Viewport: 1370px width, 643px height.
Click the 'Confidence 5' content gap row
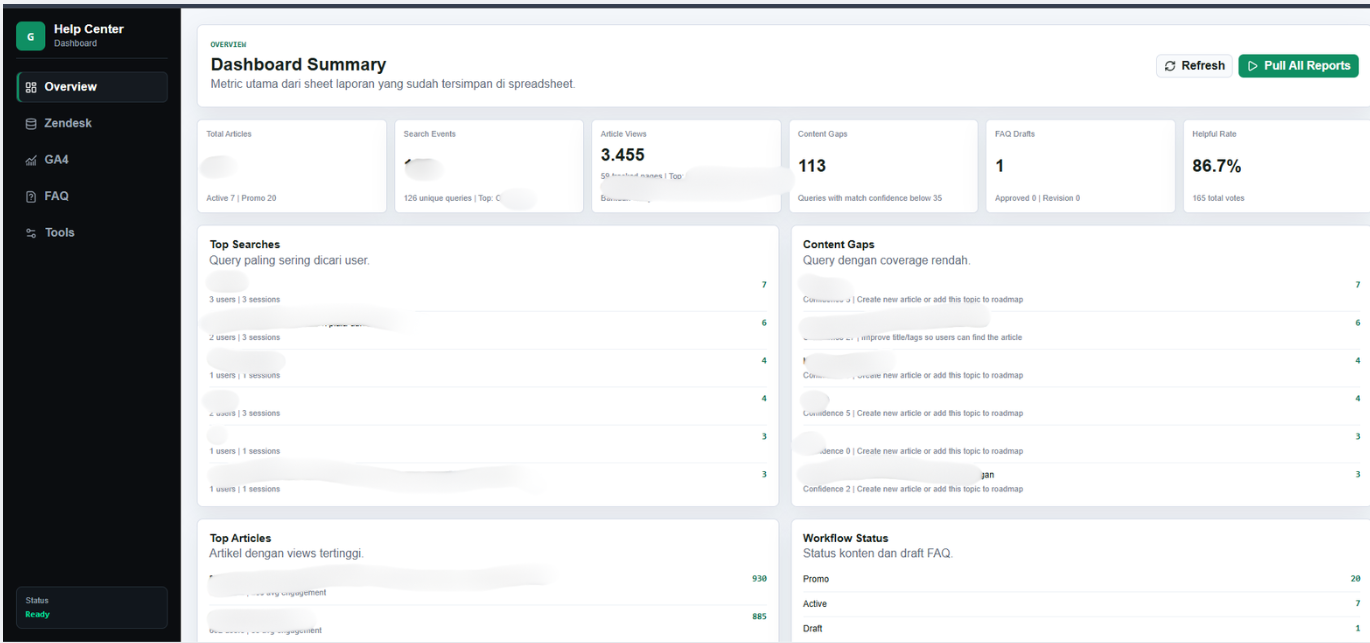[x=1081, y=405]
